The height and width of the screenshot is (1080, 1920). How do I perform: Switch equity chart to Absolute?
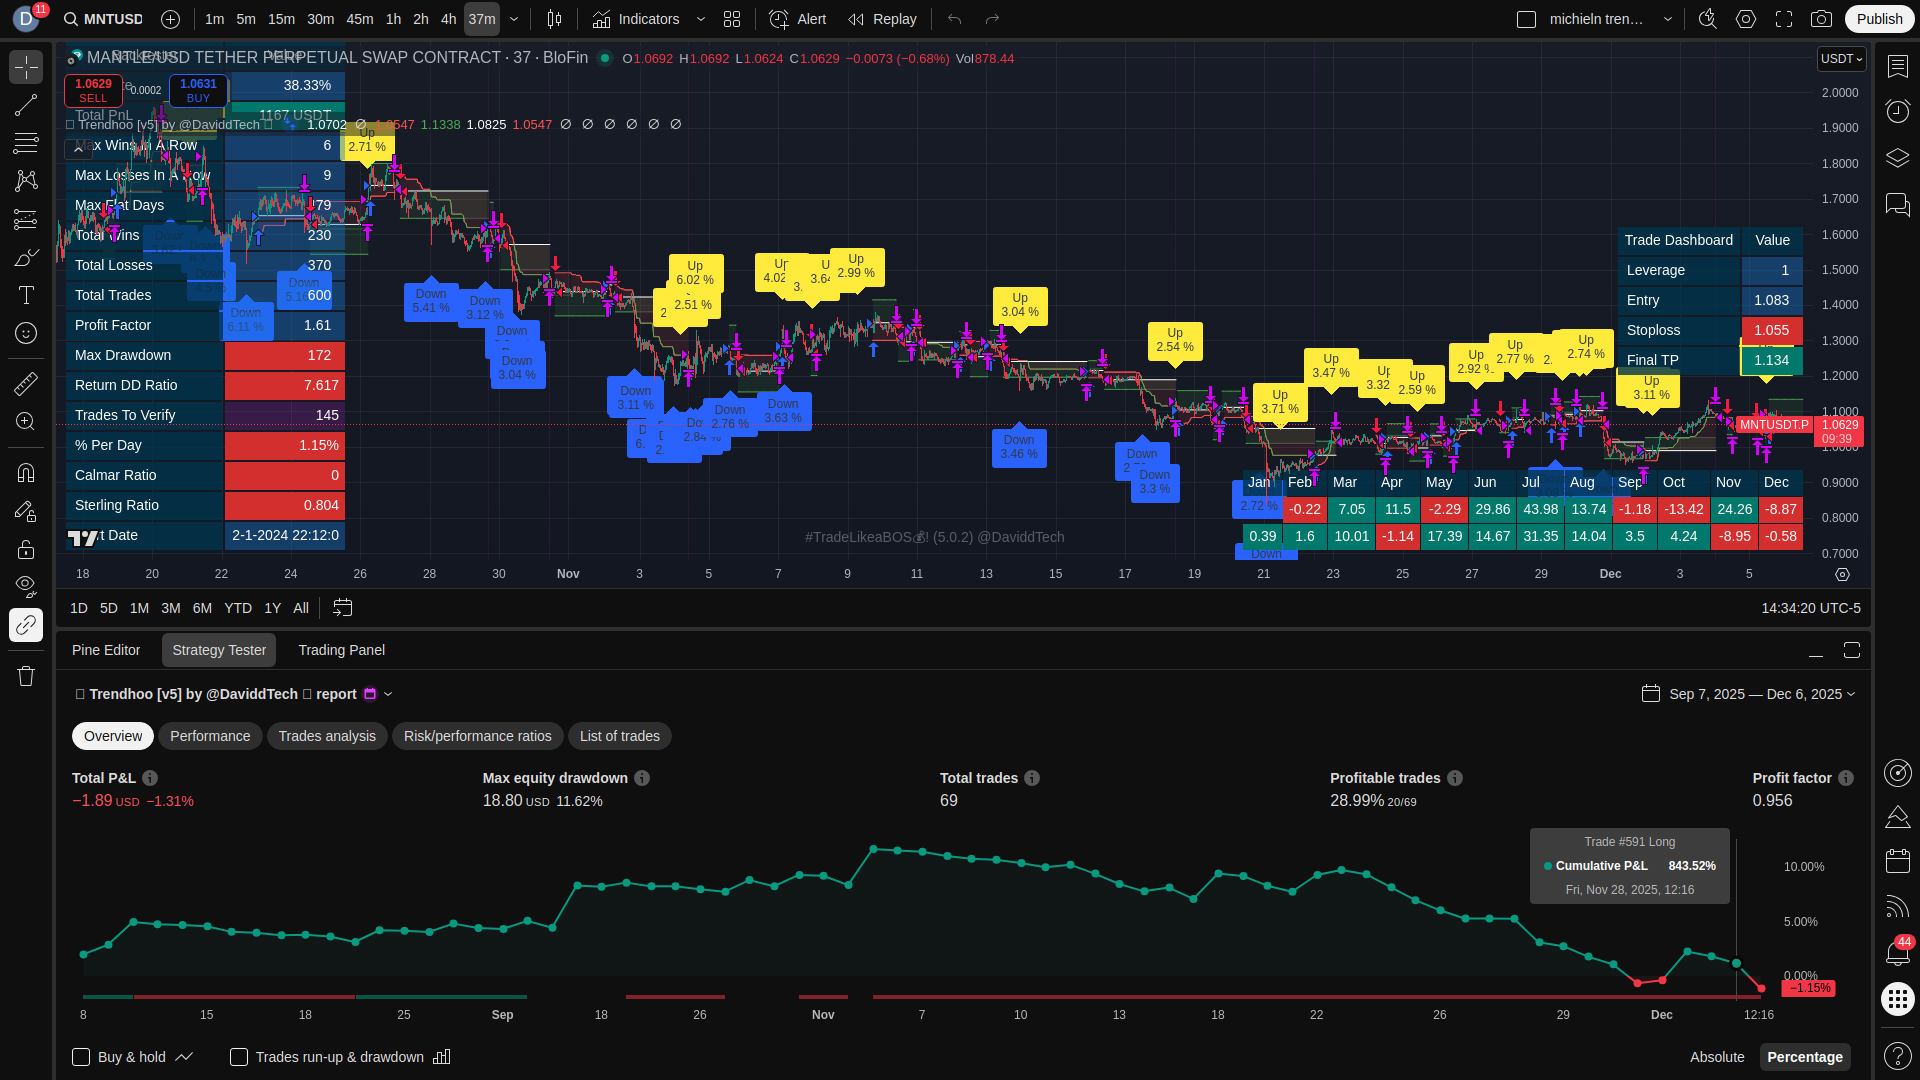click(1716, 1057)
